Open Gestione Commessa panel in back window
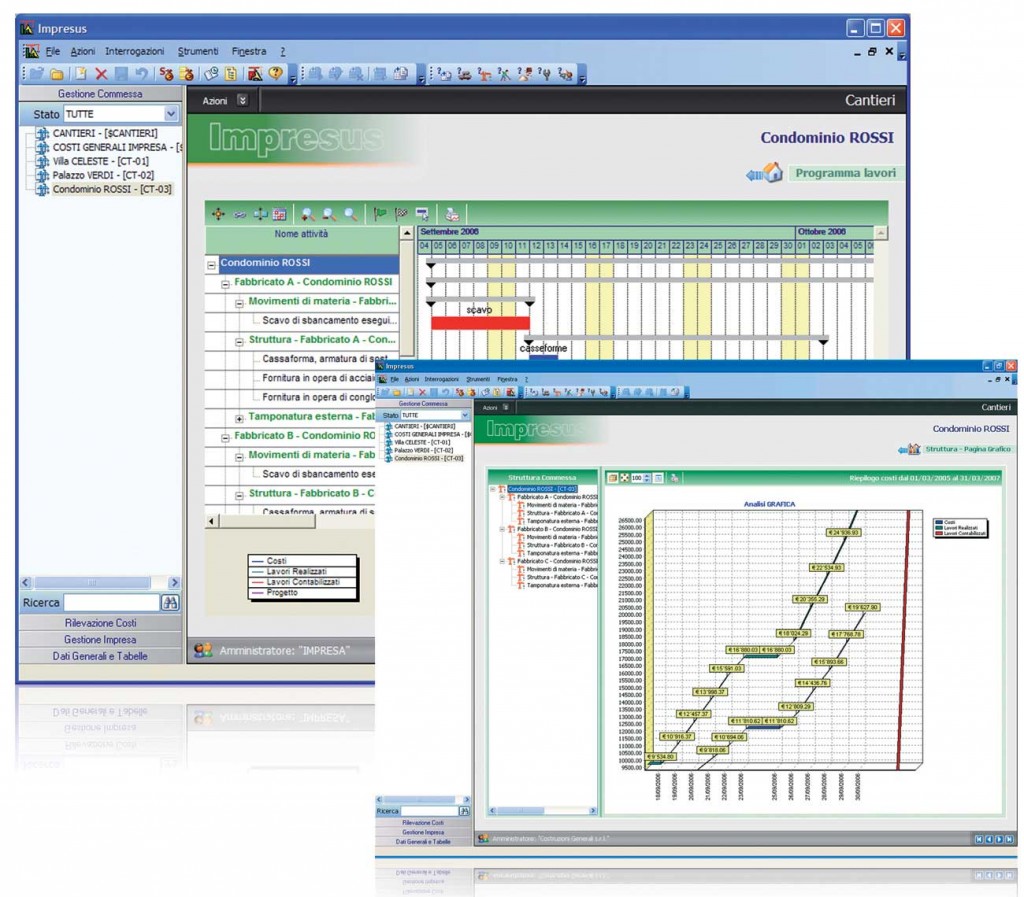1024x897 pixels. 100,94
